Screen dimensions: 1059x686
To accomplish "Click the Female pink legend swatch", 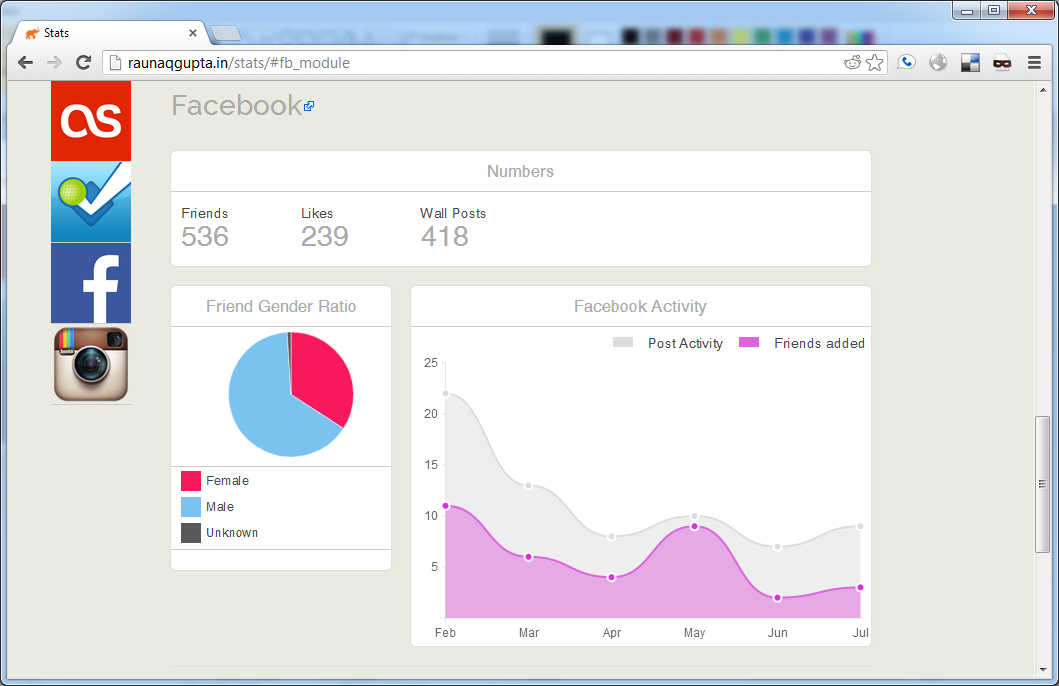I will tap(190, 481).
